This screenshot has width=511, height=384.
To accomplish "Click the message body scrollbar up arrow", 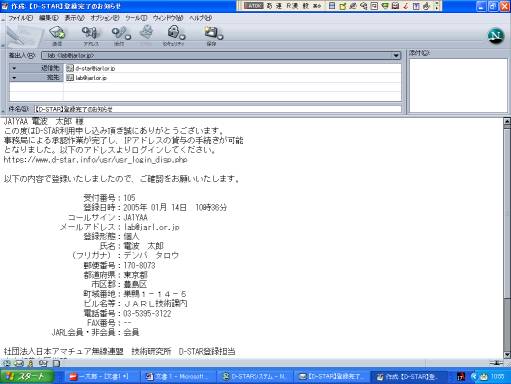I will pyautogui.click(x=507, y=121).
